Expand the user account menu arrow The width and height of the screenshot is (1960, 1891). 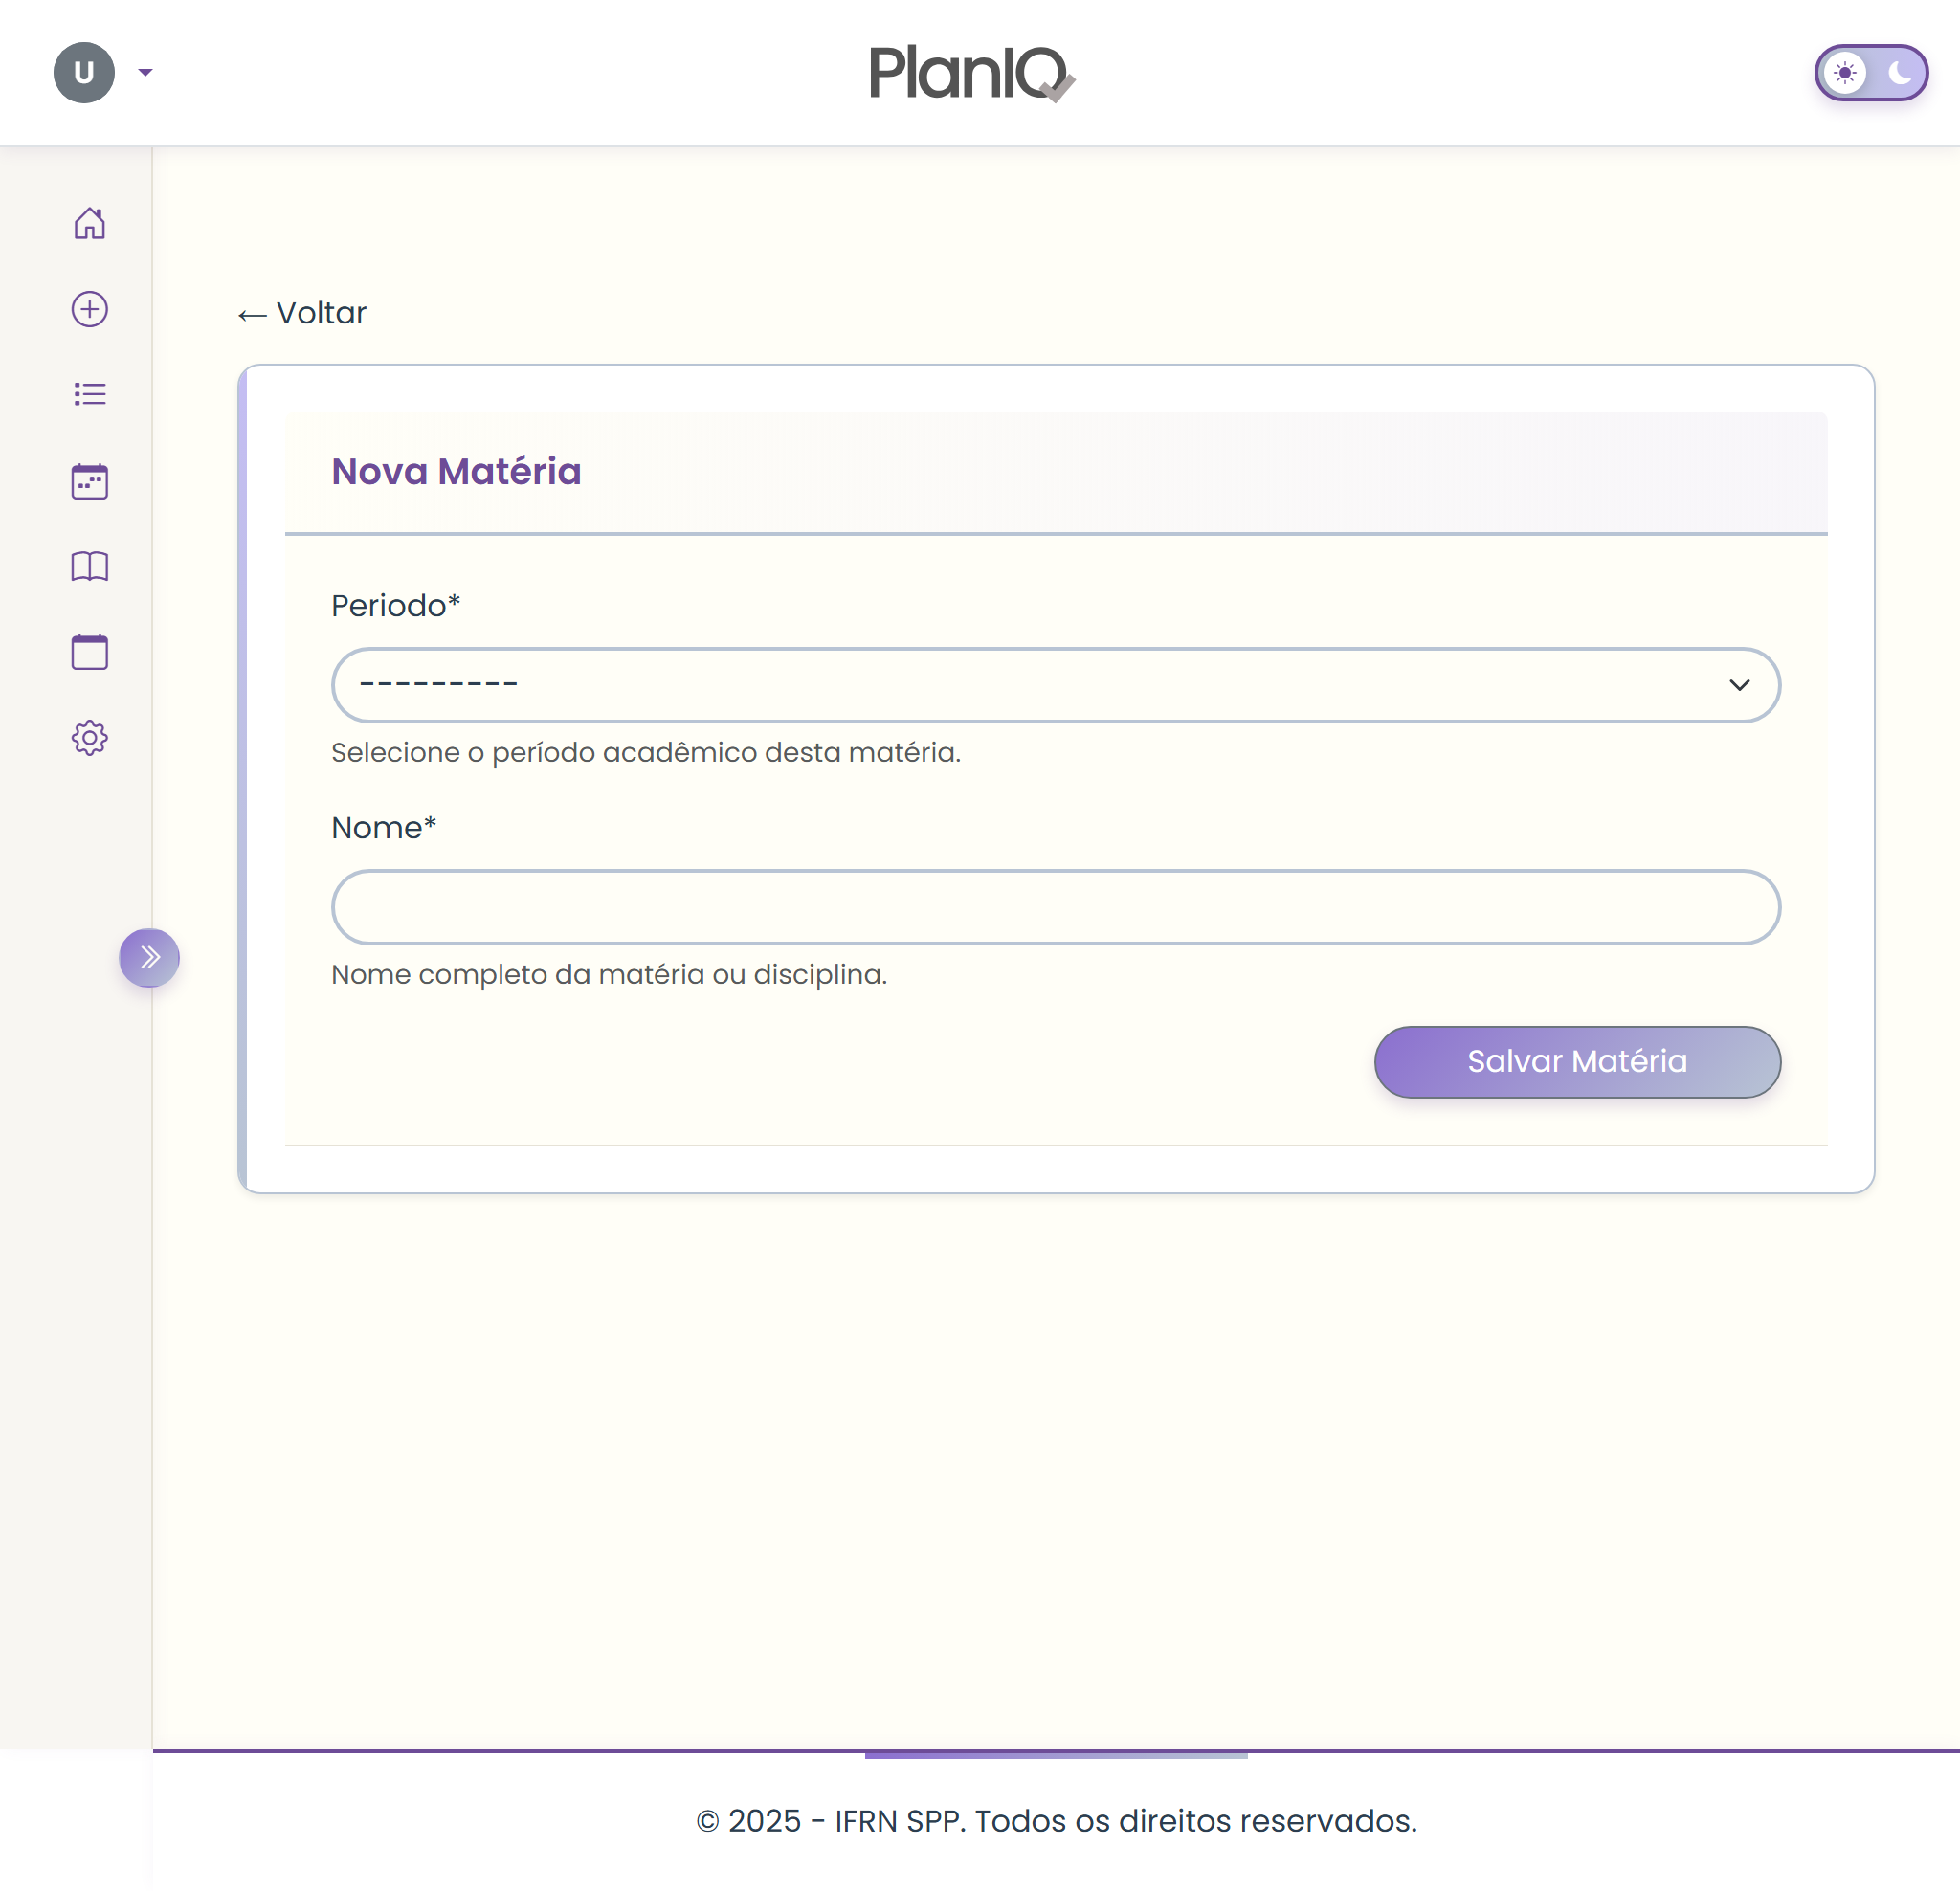point(146,73)
